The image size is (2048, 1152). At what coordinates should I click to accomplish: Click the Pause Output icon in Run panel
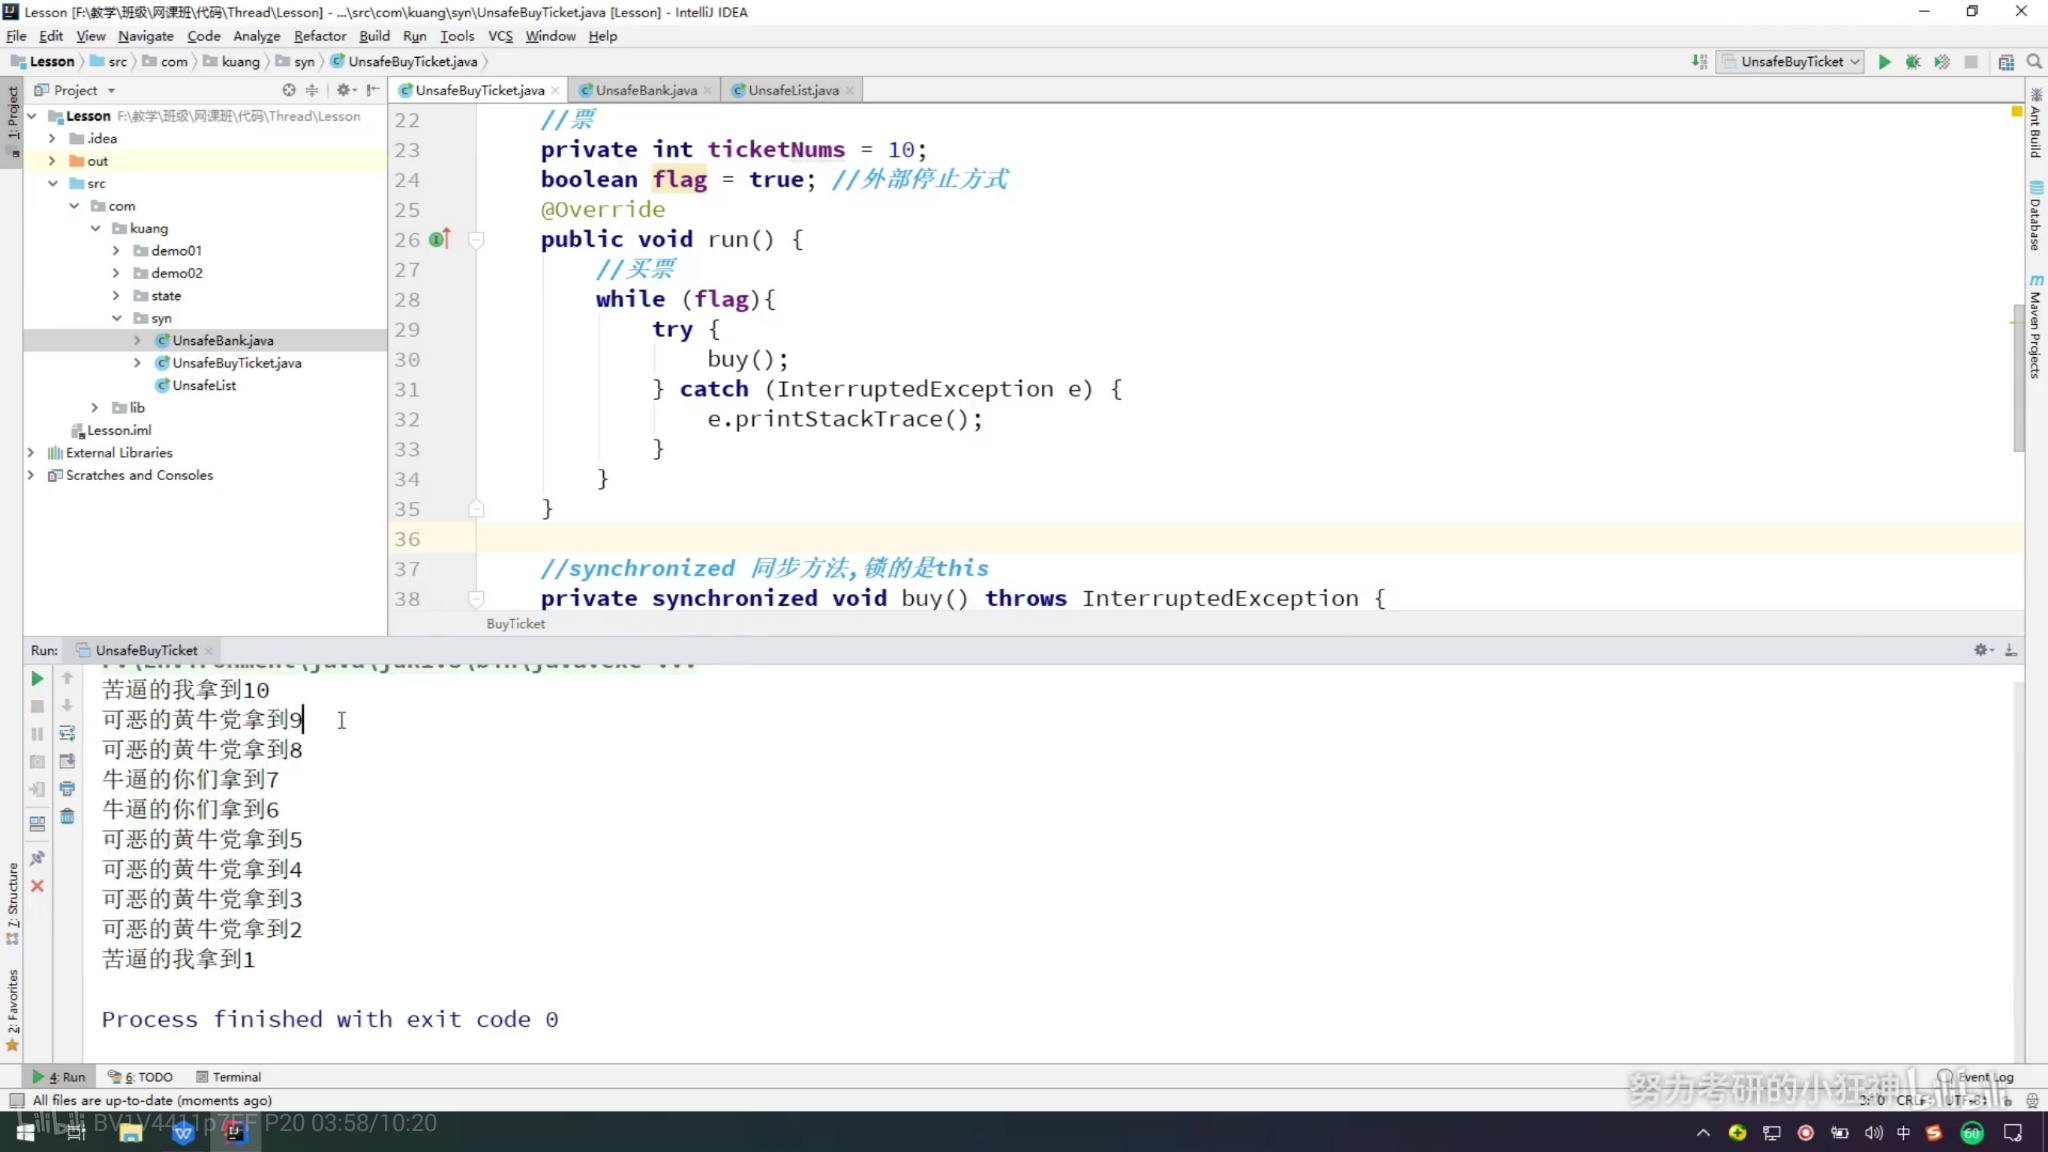point(37,734)
